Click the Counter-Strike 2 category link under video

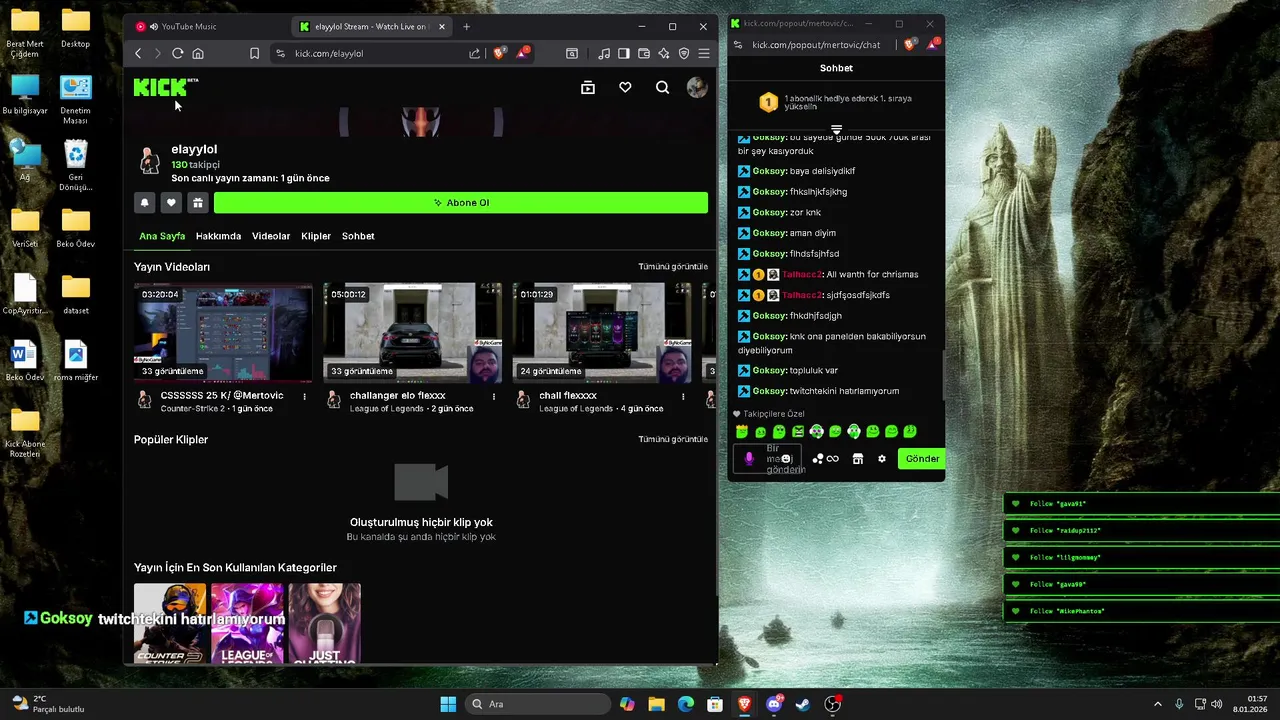click(x=193, y=409)
